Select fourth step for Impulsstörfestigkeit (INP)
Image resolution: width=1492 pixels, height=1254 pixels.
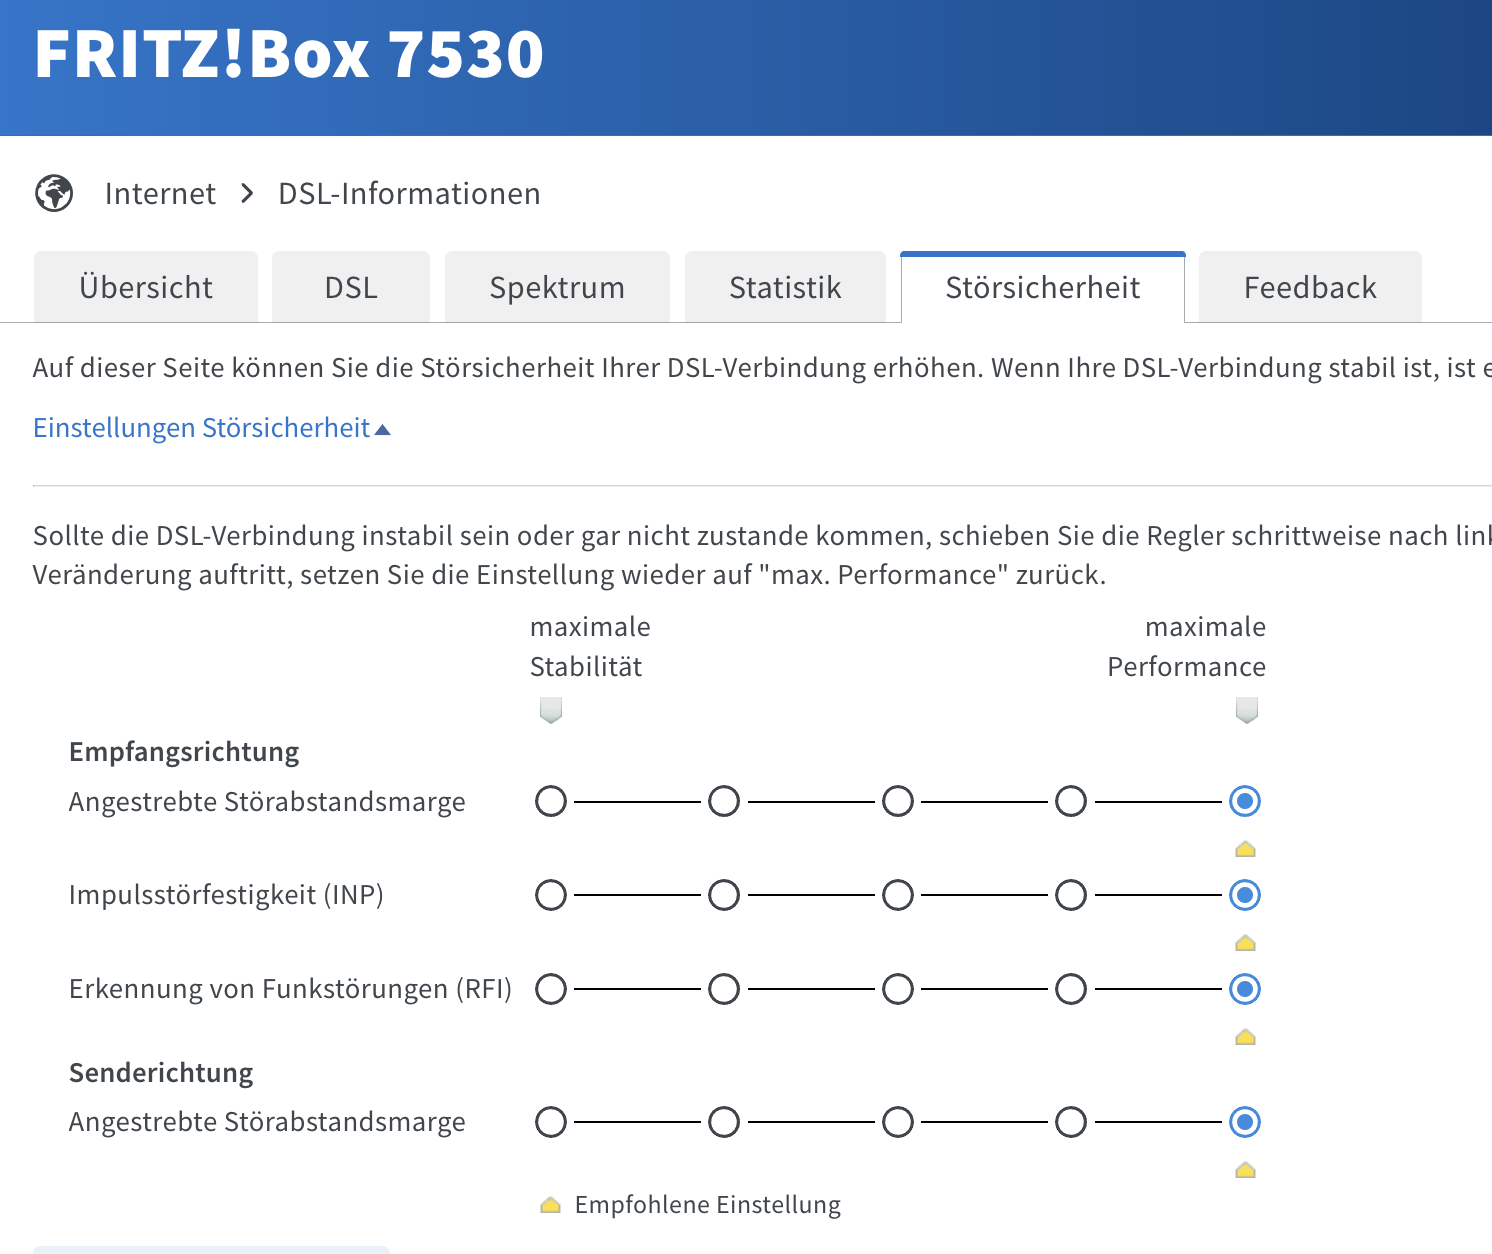pyautogui.click(x=1071, y=895)
